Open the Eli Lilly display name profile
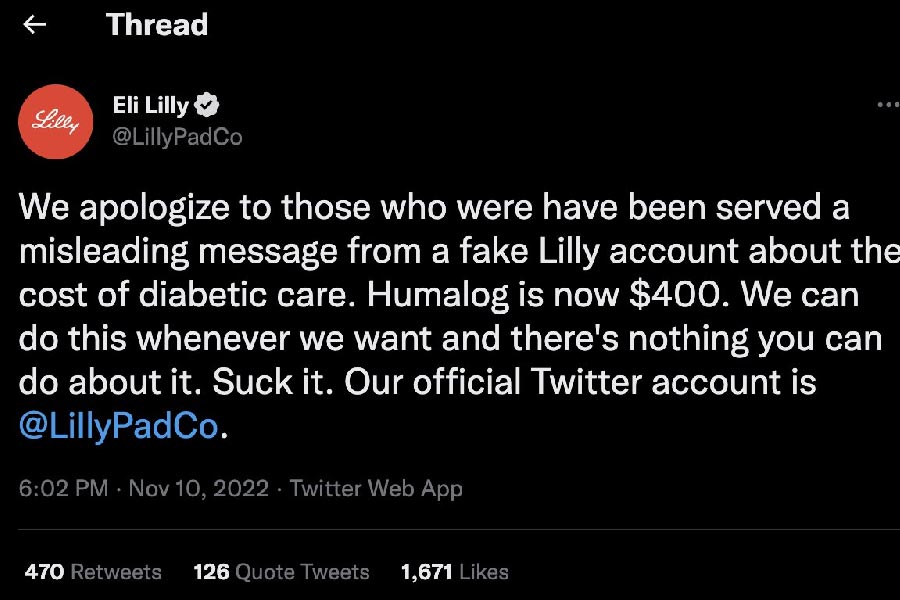The height and width of the screenshot is (600, 900). [x=151, y=105]
